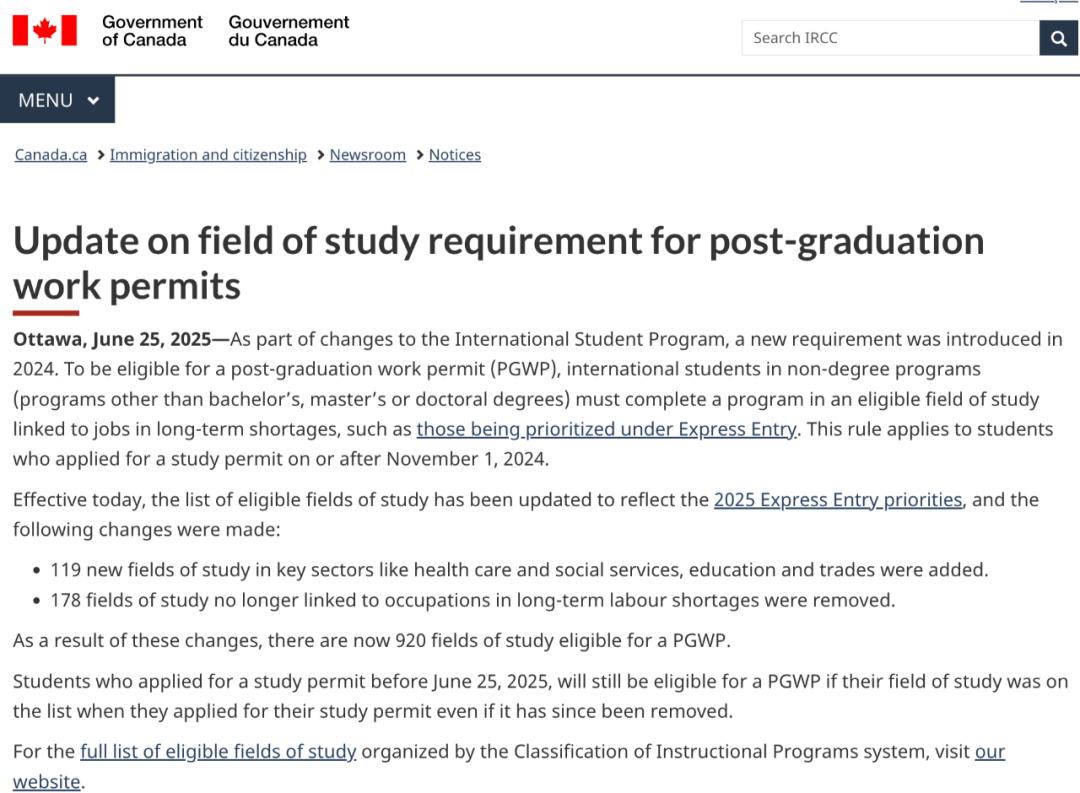Expand the MENU dropdown
Viewport: 1080px width, 793px height.
[x=57, y=100]
